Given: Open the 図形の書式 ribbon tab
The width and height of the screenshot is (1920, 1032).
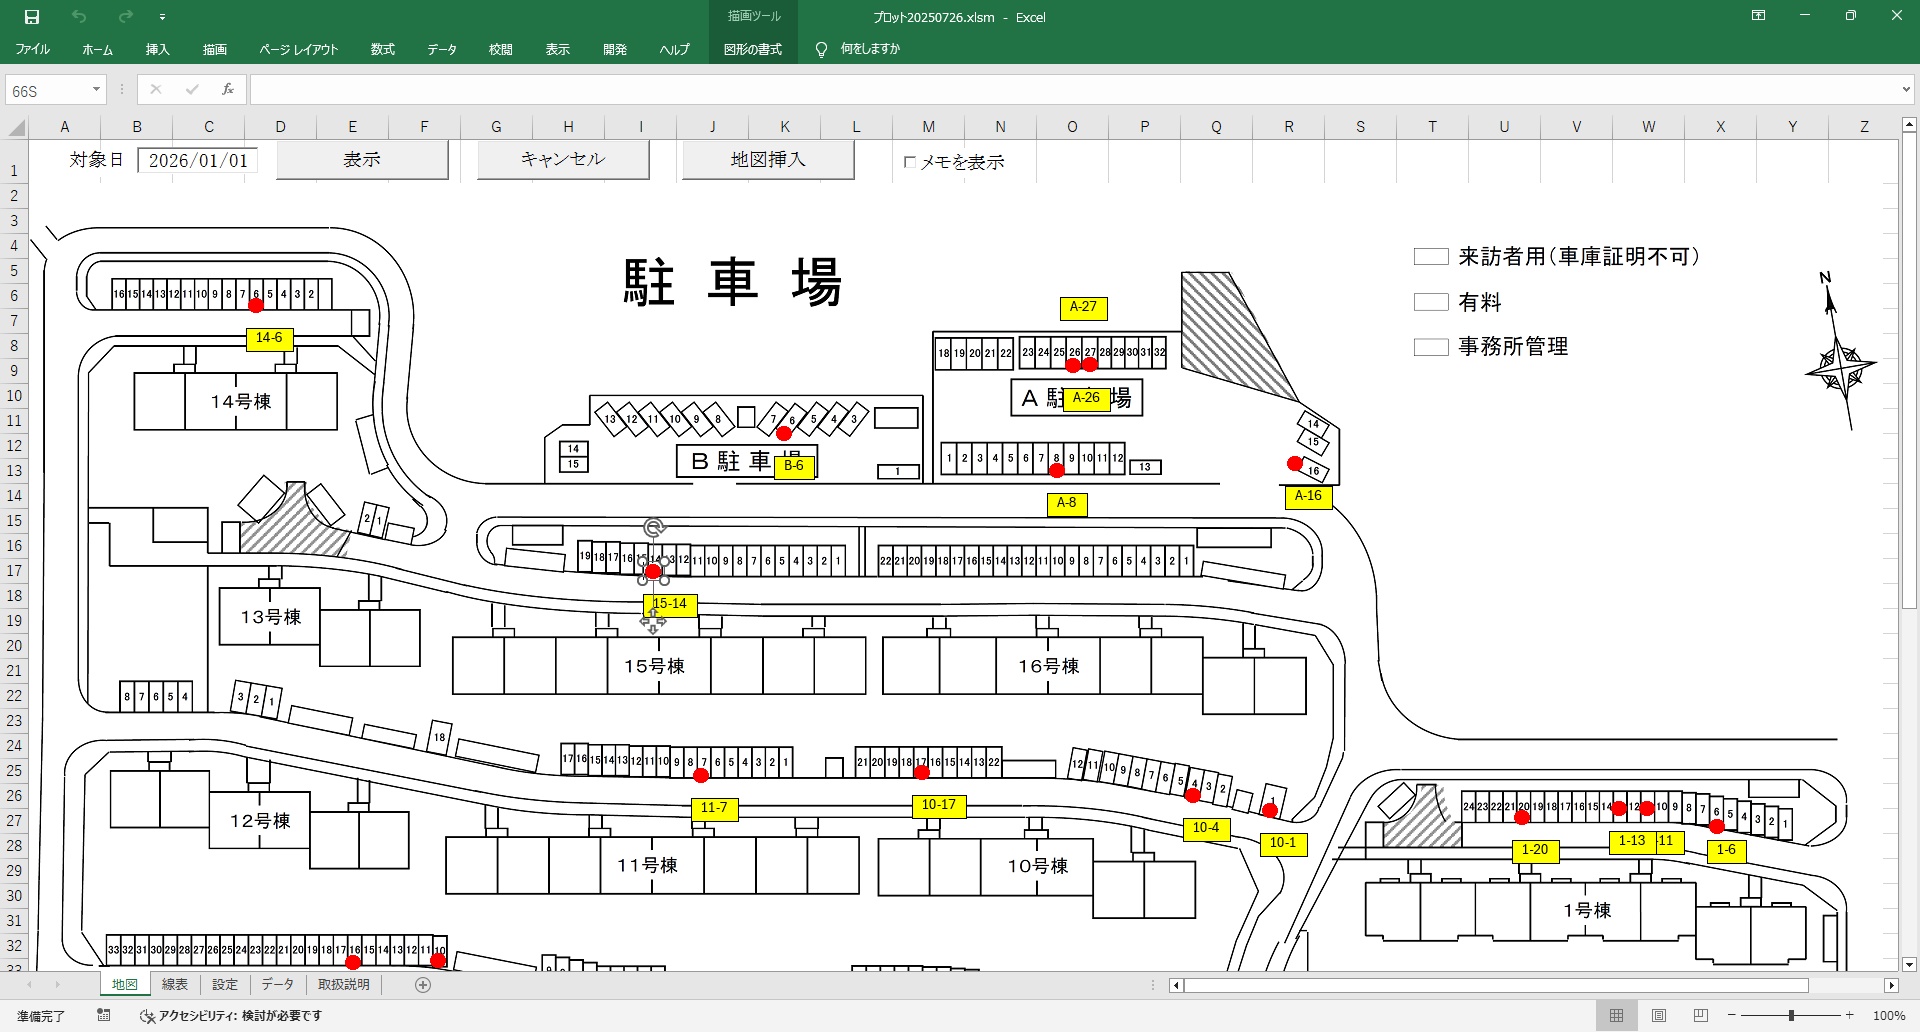Looking at the screenshot, I should 753,49.
